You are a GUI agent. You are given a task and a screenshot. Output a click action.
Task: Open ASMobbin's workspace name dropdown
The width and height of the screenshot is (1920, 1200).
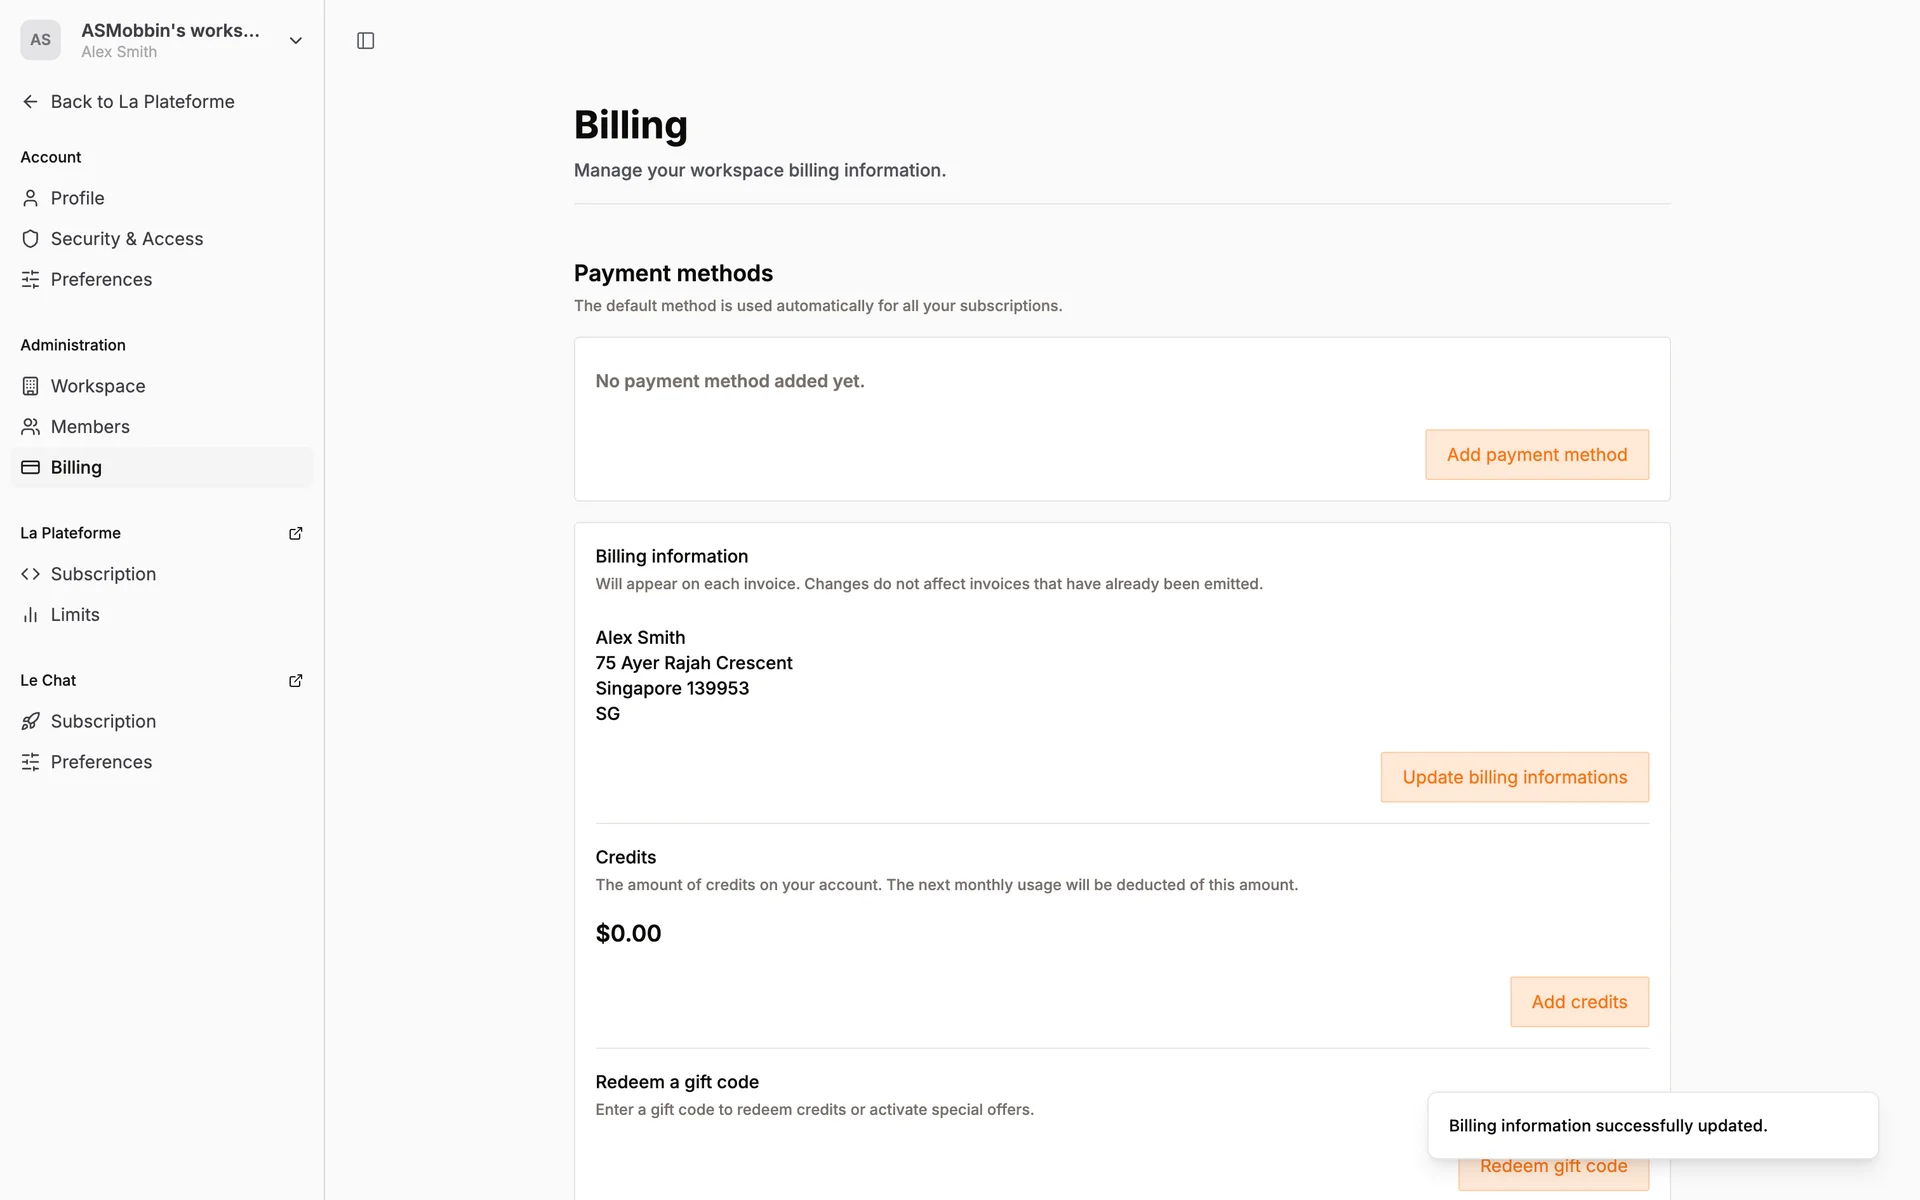170,31
